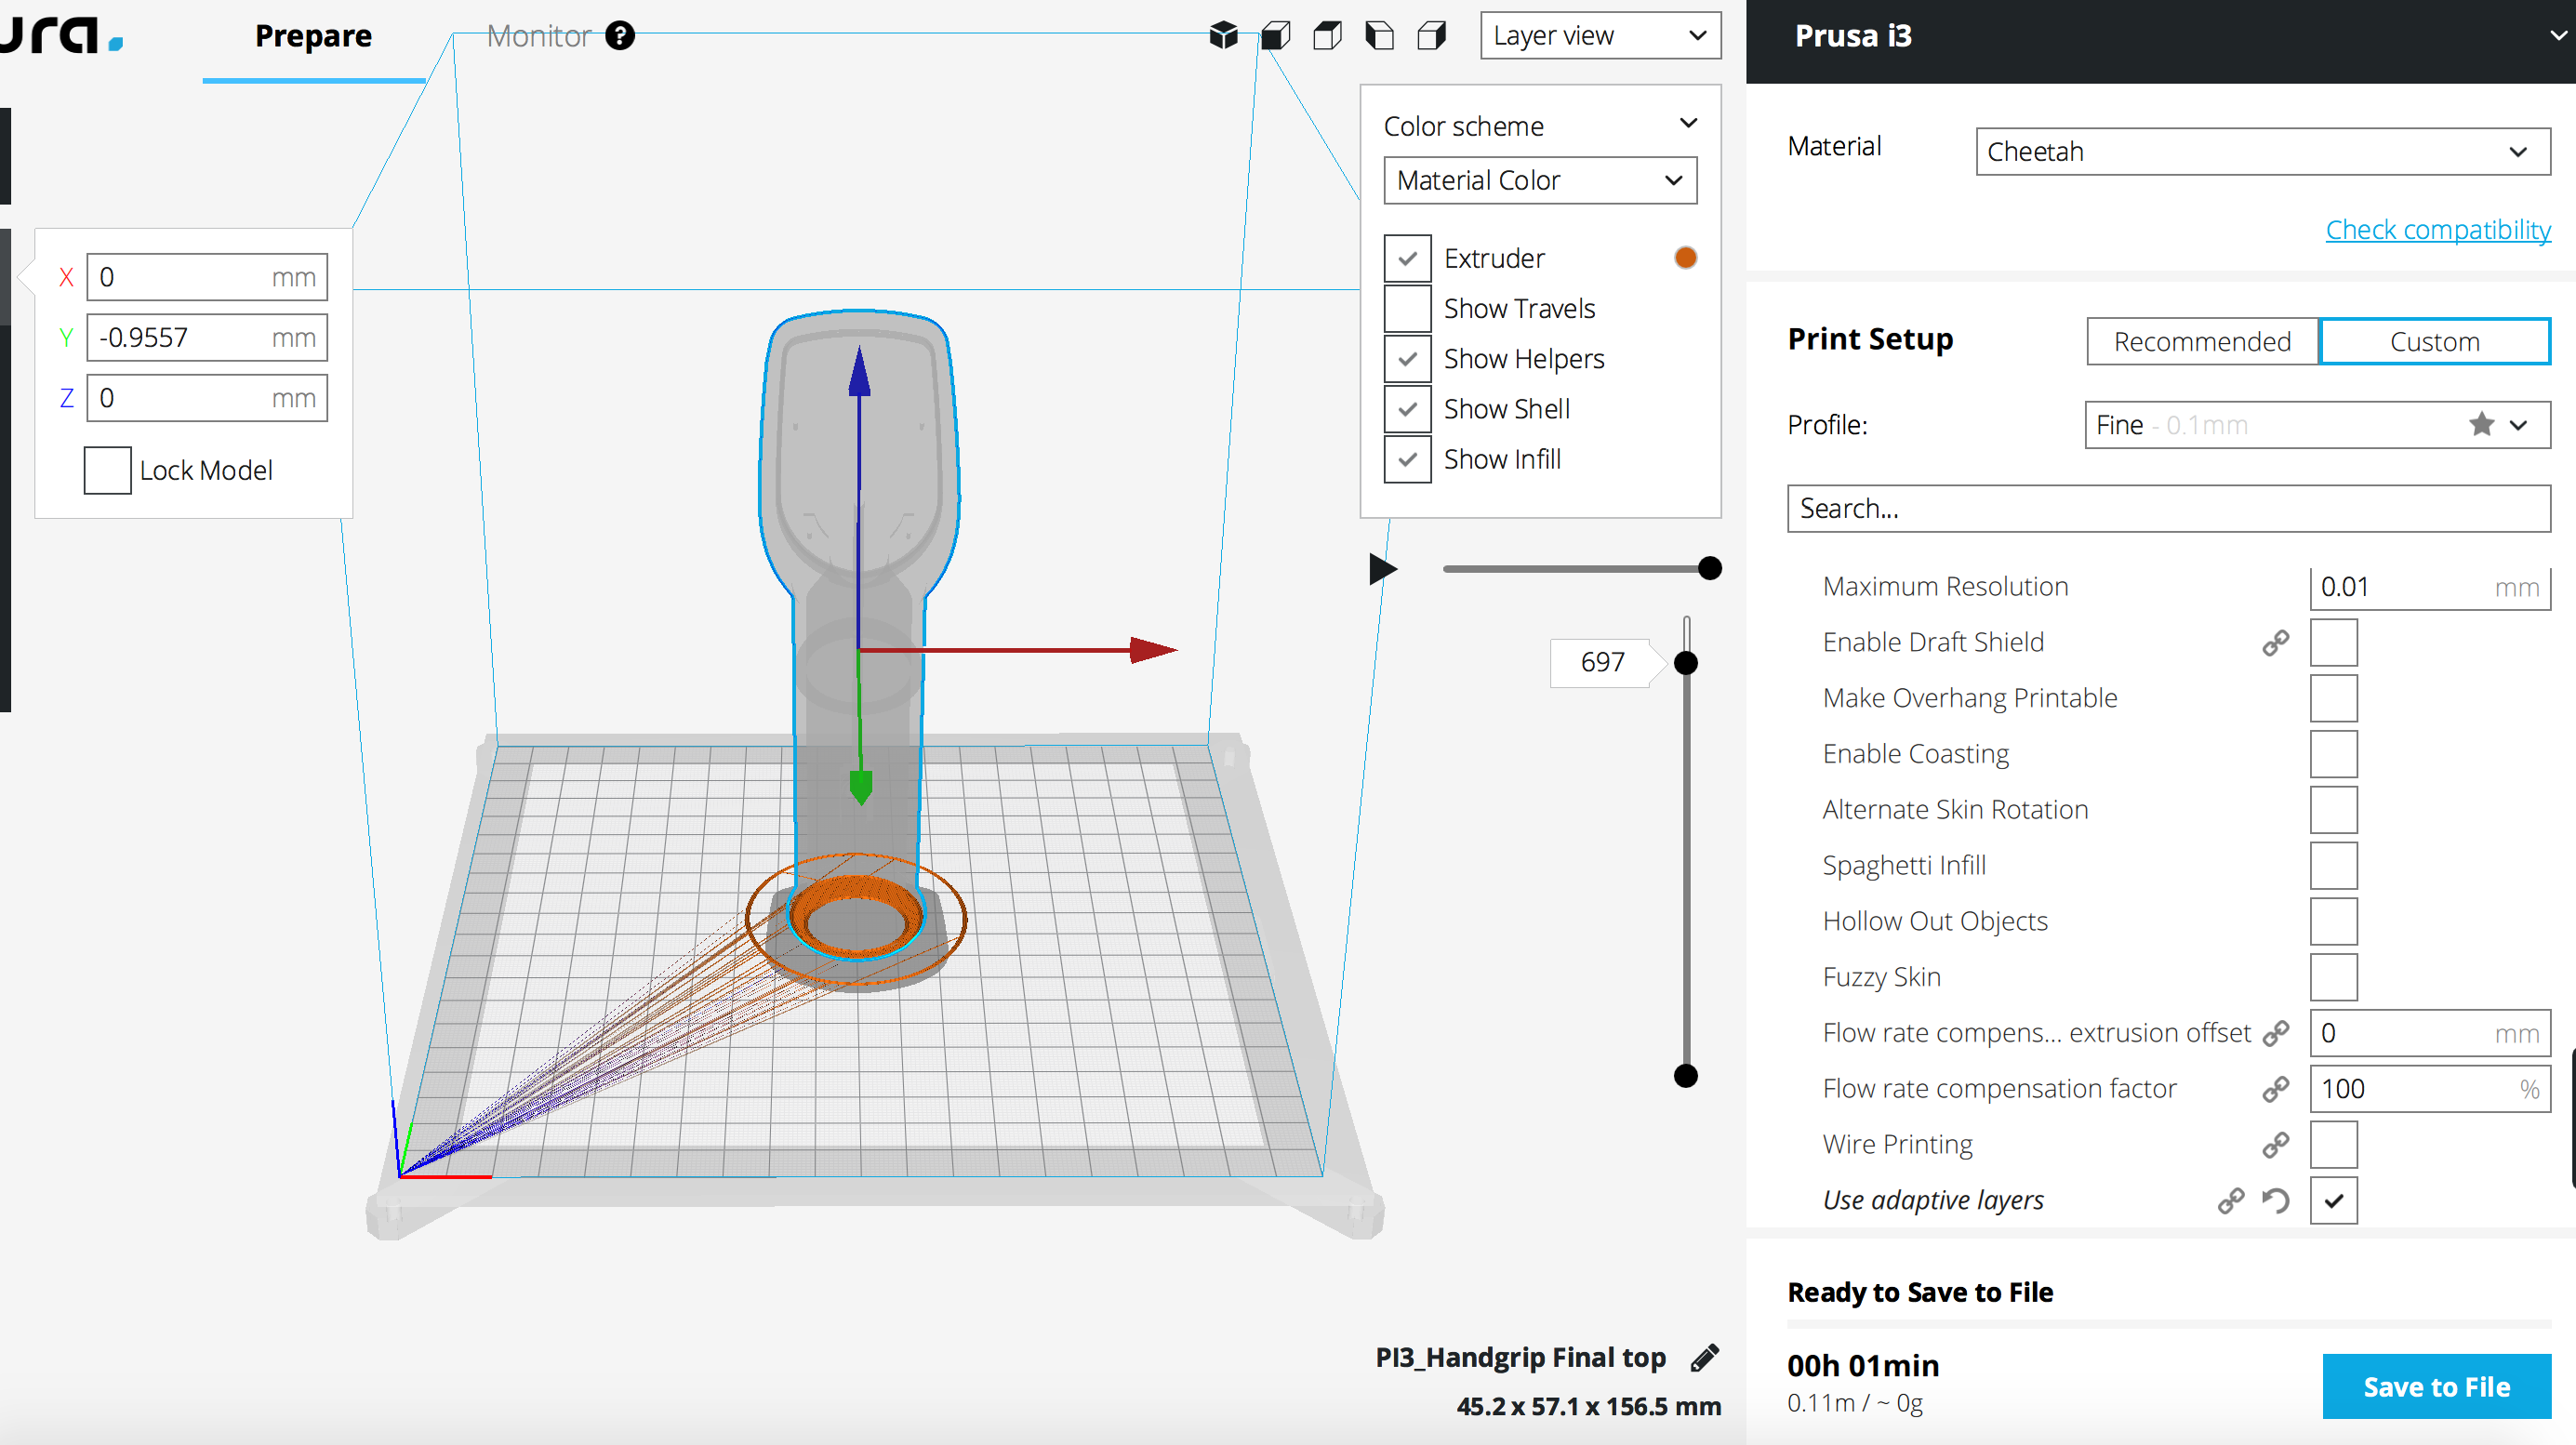Edit extrusion offset value field

coord(2430,1033)
